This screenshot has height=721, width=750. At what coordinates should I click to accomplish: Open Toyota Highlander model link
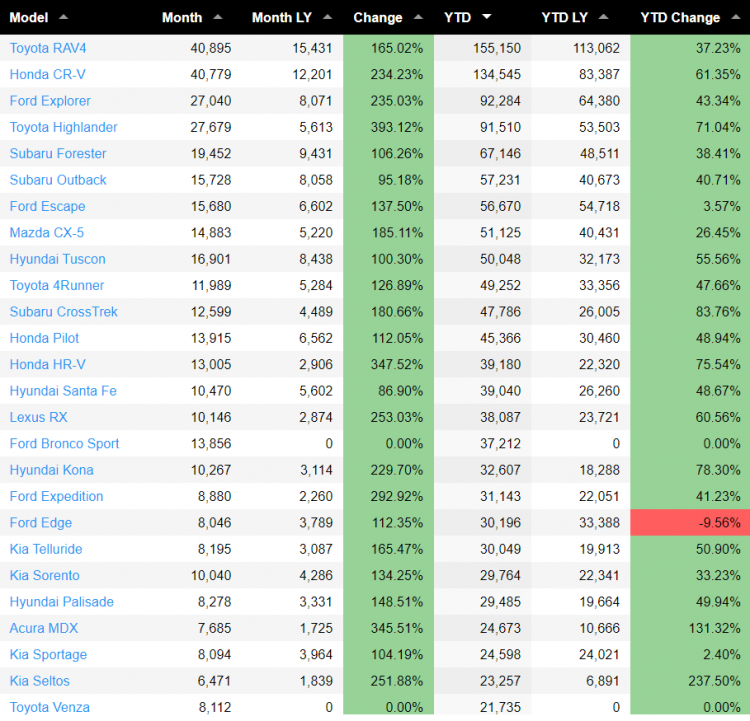(63, 127)
